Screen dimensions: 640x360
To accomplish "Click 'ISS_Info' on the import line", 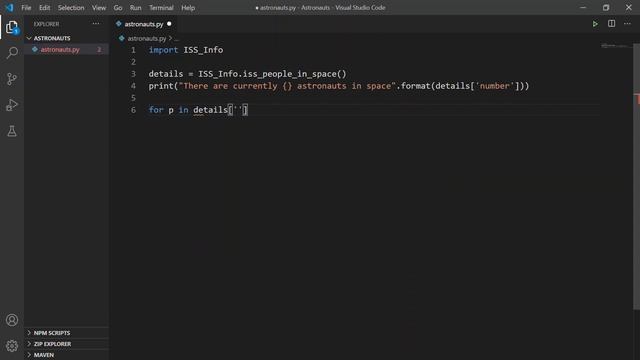I will tap(203, 50).
